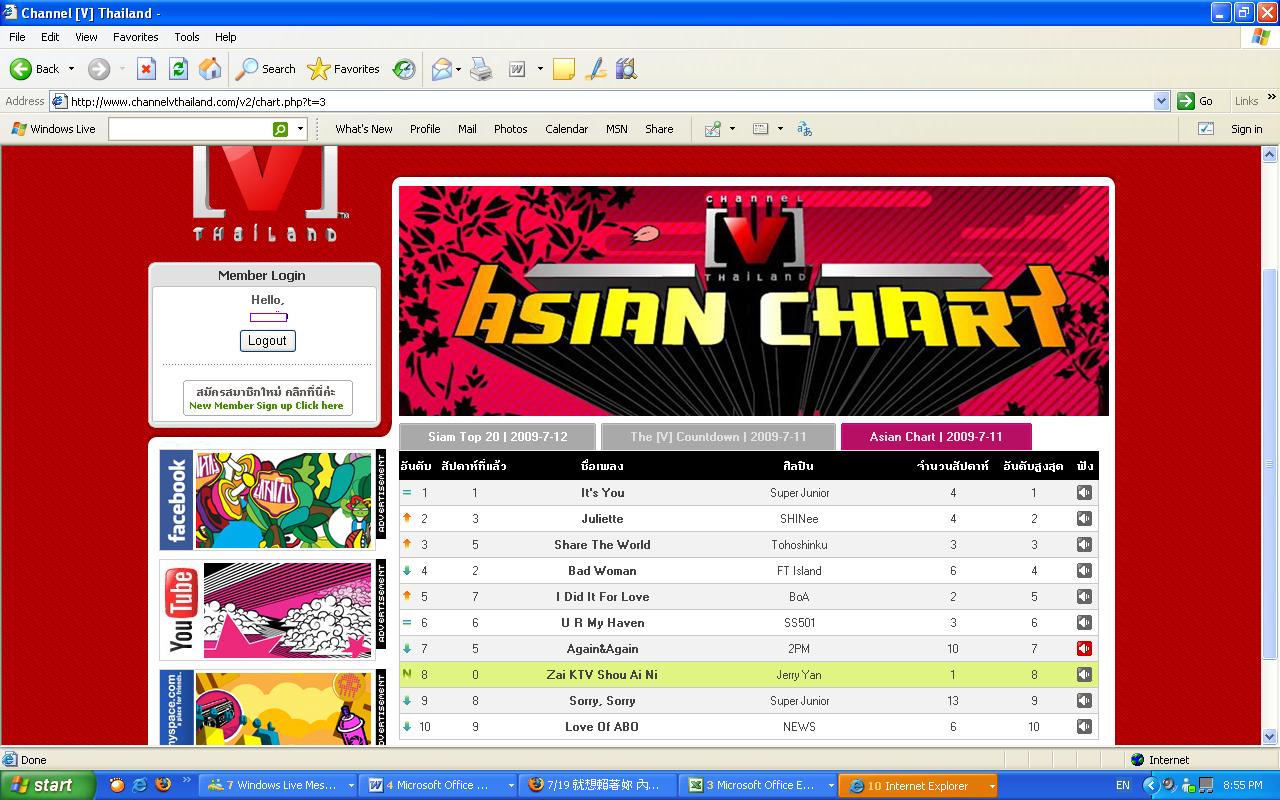Open the Back button dropdown arrow
The image size is (1280, 800).
click(x=71, y=69)
